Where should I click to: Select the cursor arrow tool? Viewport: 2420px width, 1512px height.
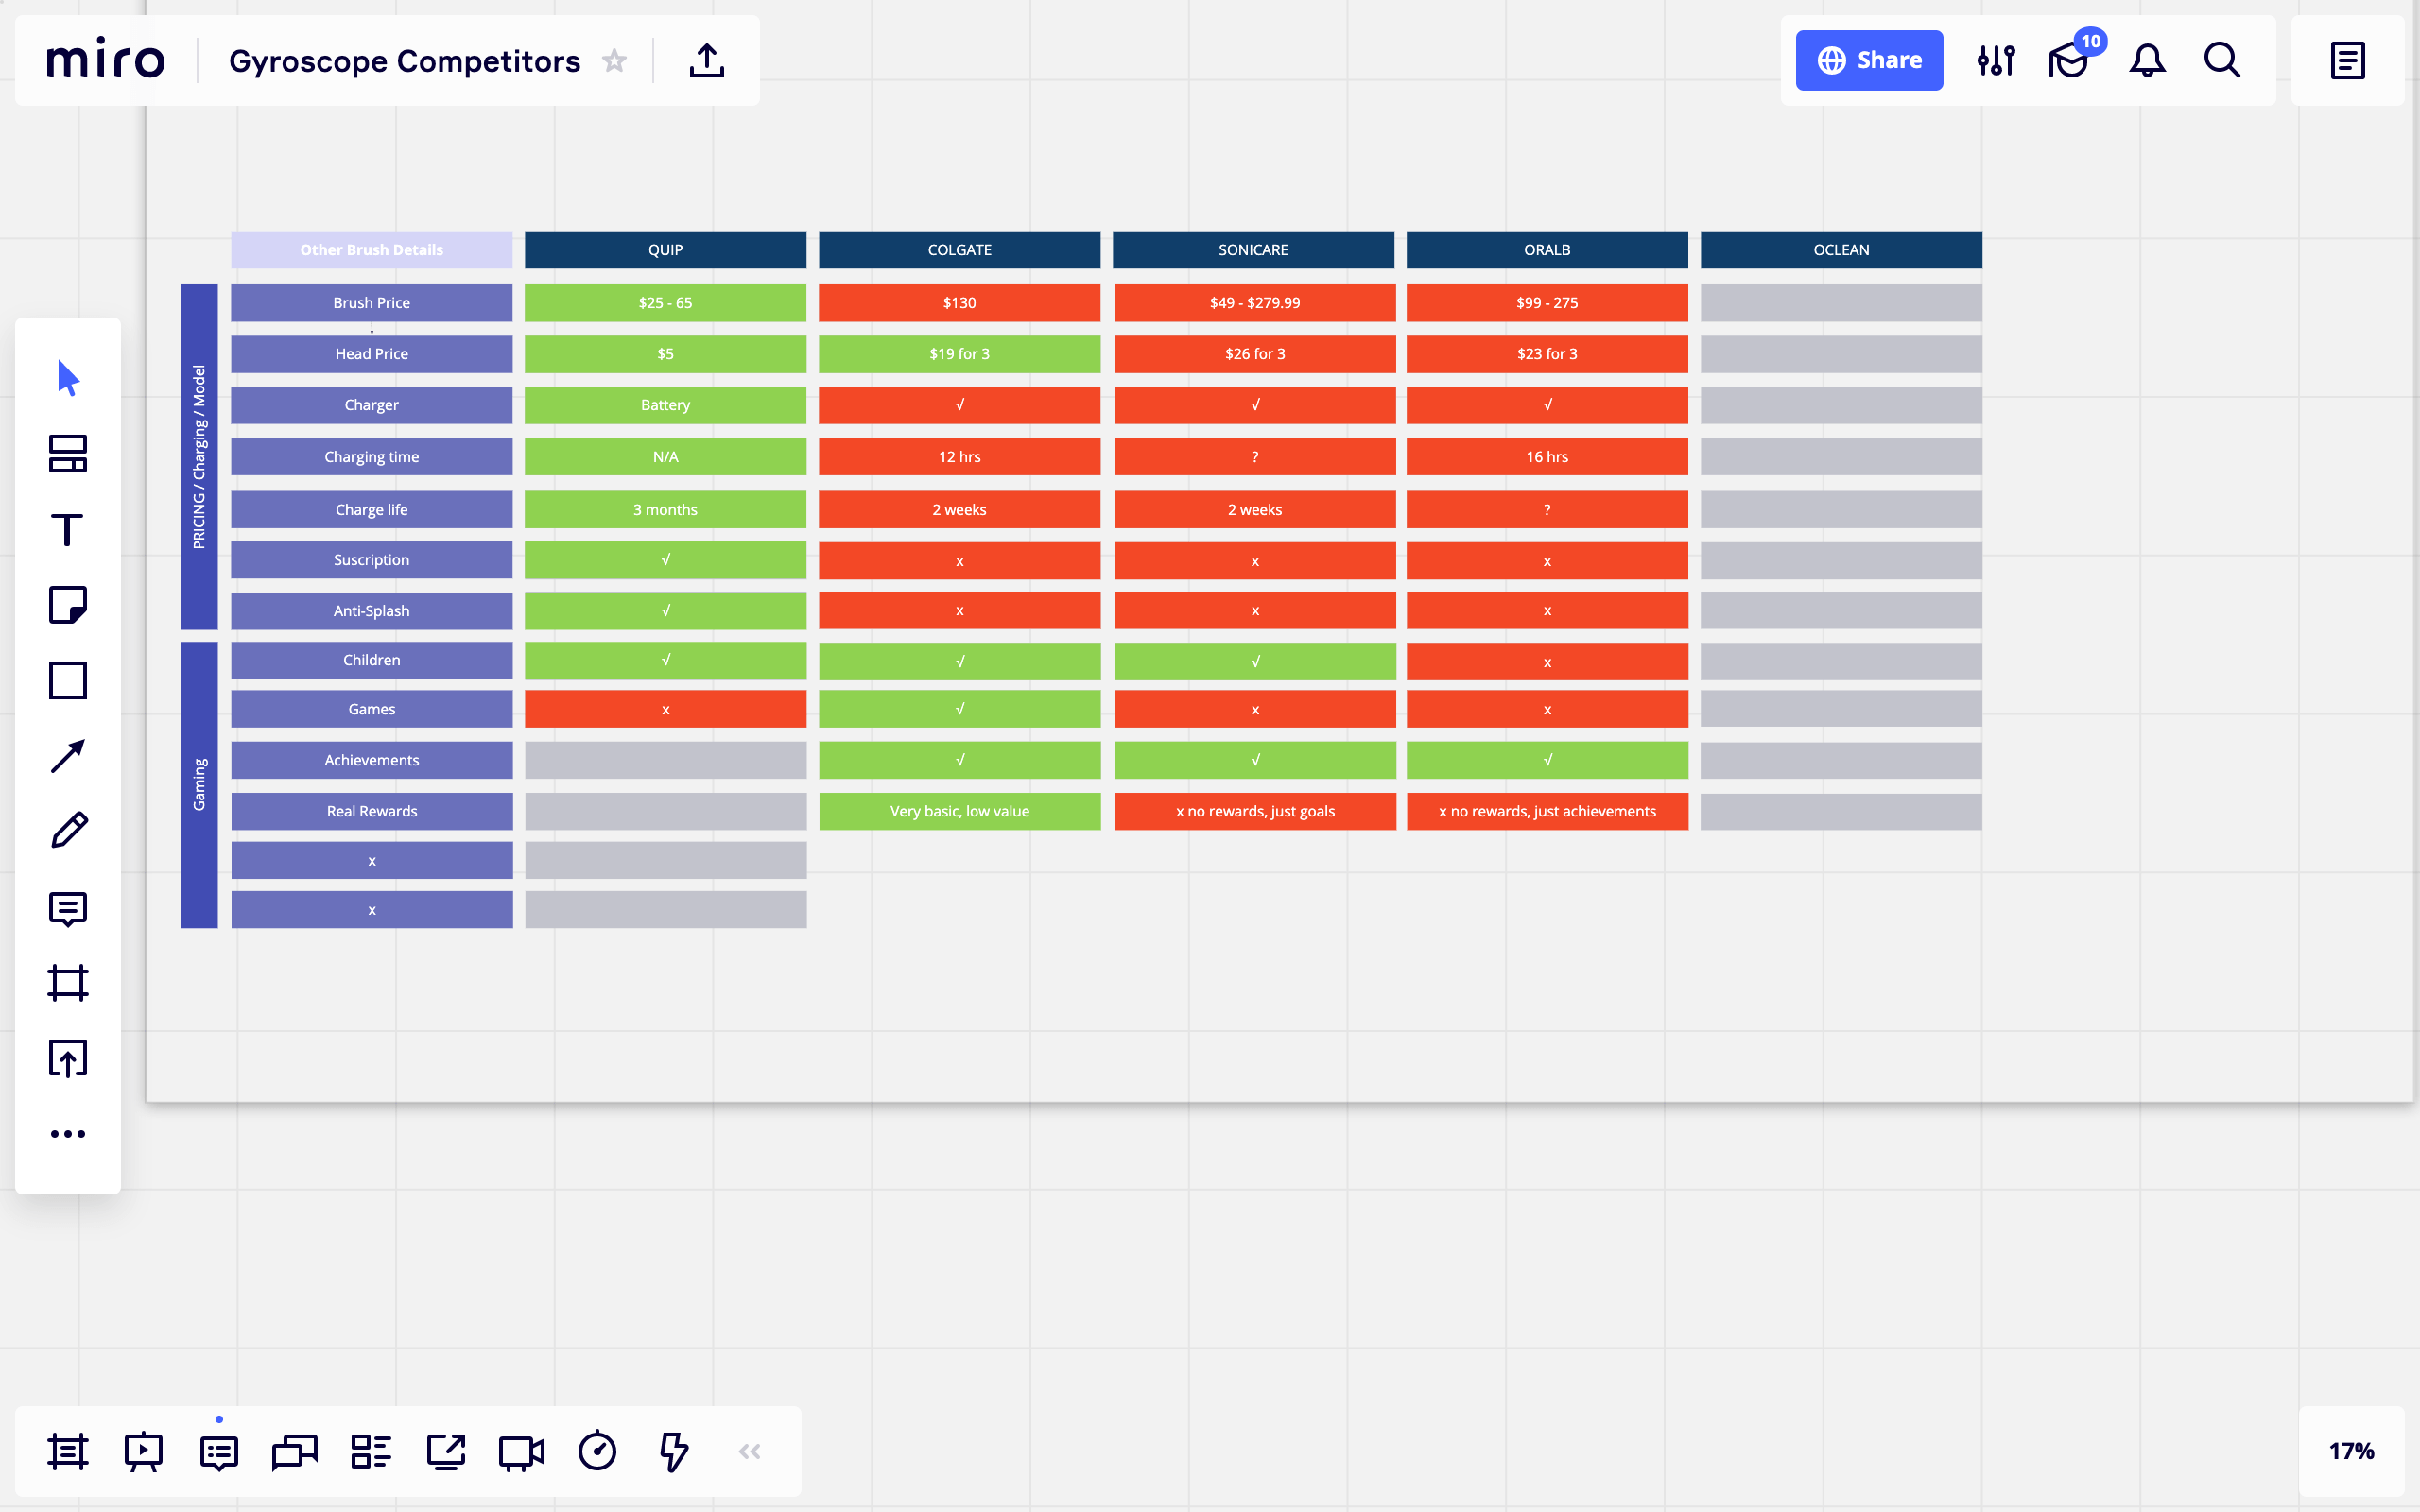(x=68, y=378)
